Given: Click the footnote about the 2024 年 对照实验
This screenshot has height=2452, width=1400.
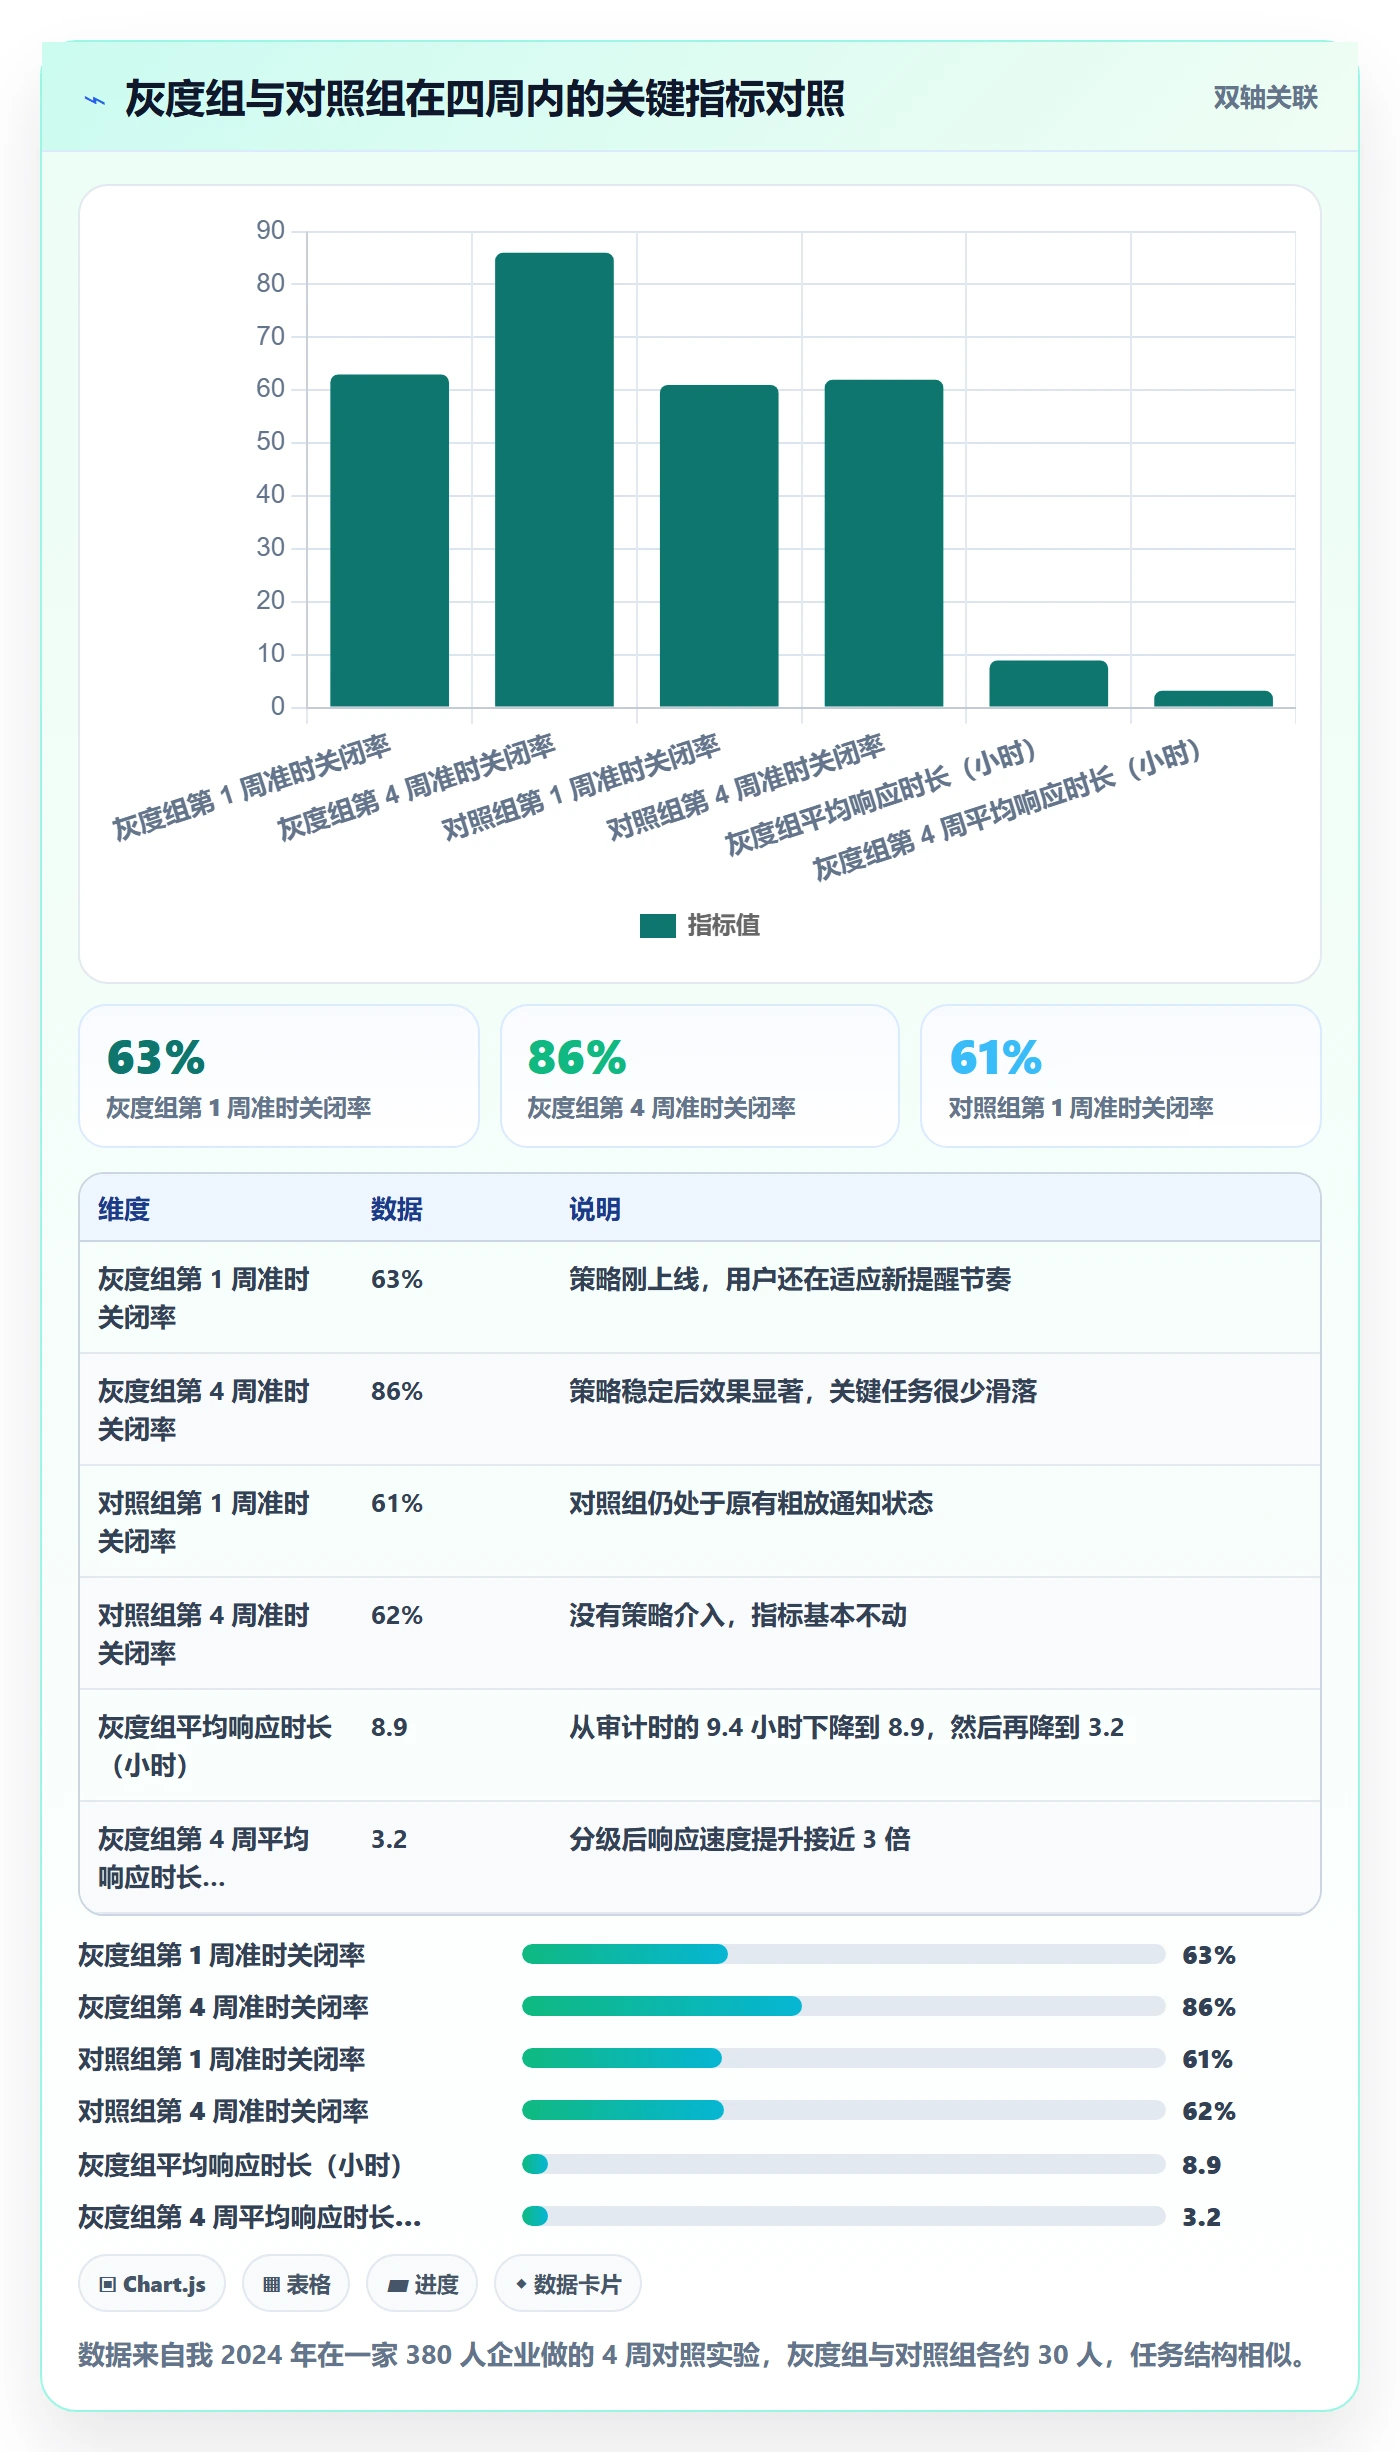Looking at the screenshot, I should point(693,2355).
